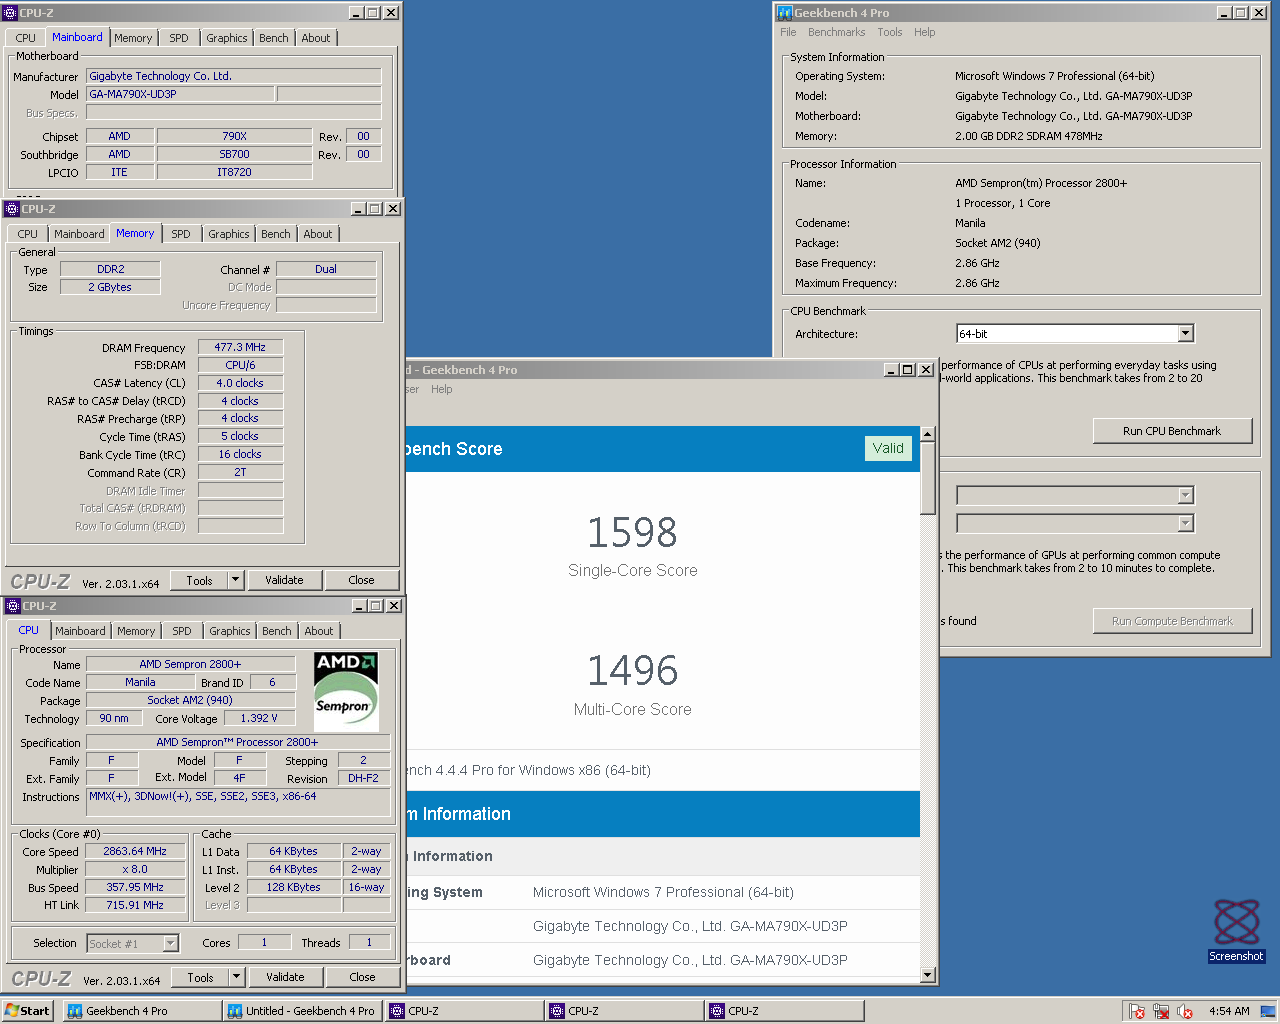
Task: Open the Help menu in the main Geekbench window
Action: 925,32
